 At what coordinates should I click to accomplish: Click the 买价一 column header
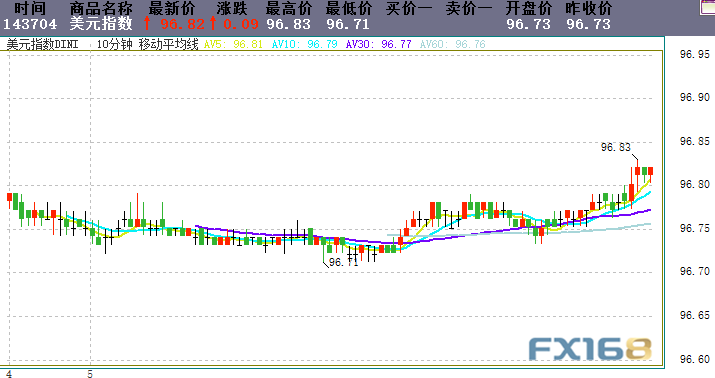coord(409,8)
